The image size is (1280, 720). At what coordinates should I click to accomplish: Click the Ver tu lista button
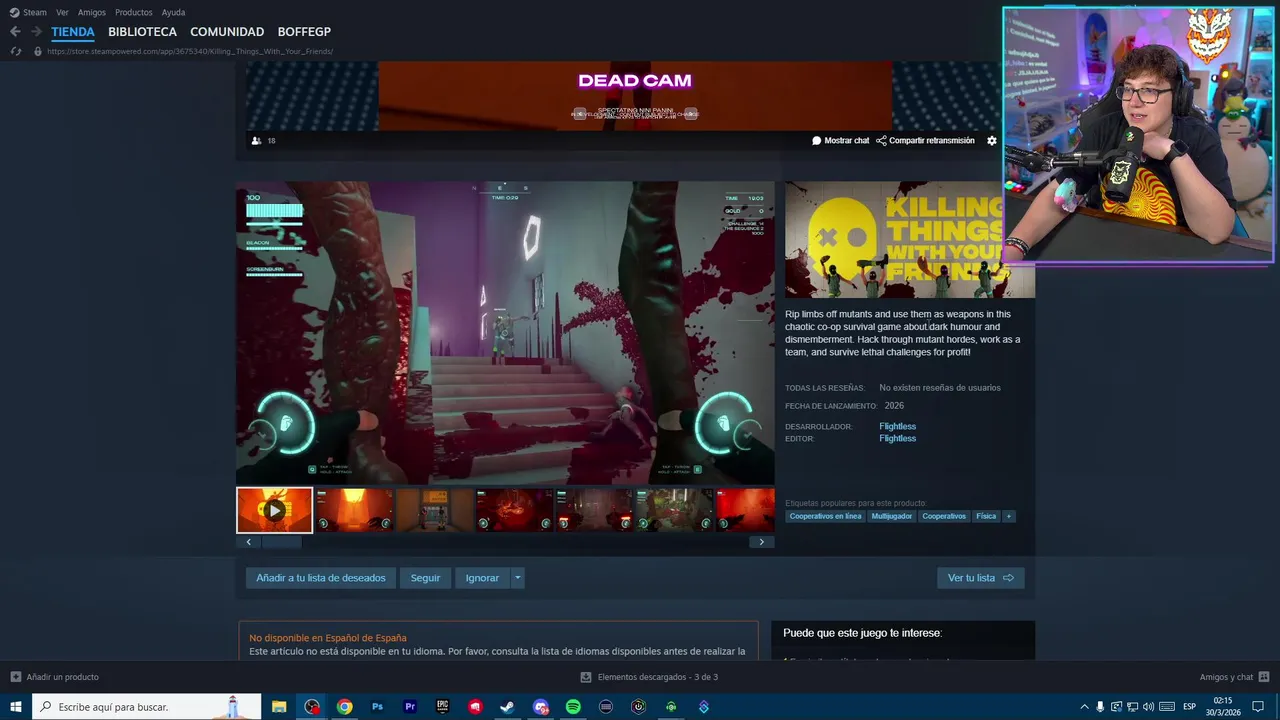tap(981, 578)
